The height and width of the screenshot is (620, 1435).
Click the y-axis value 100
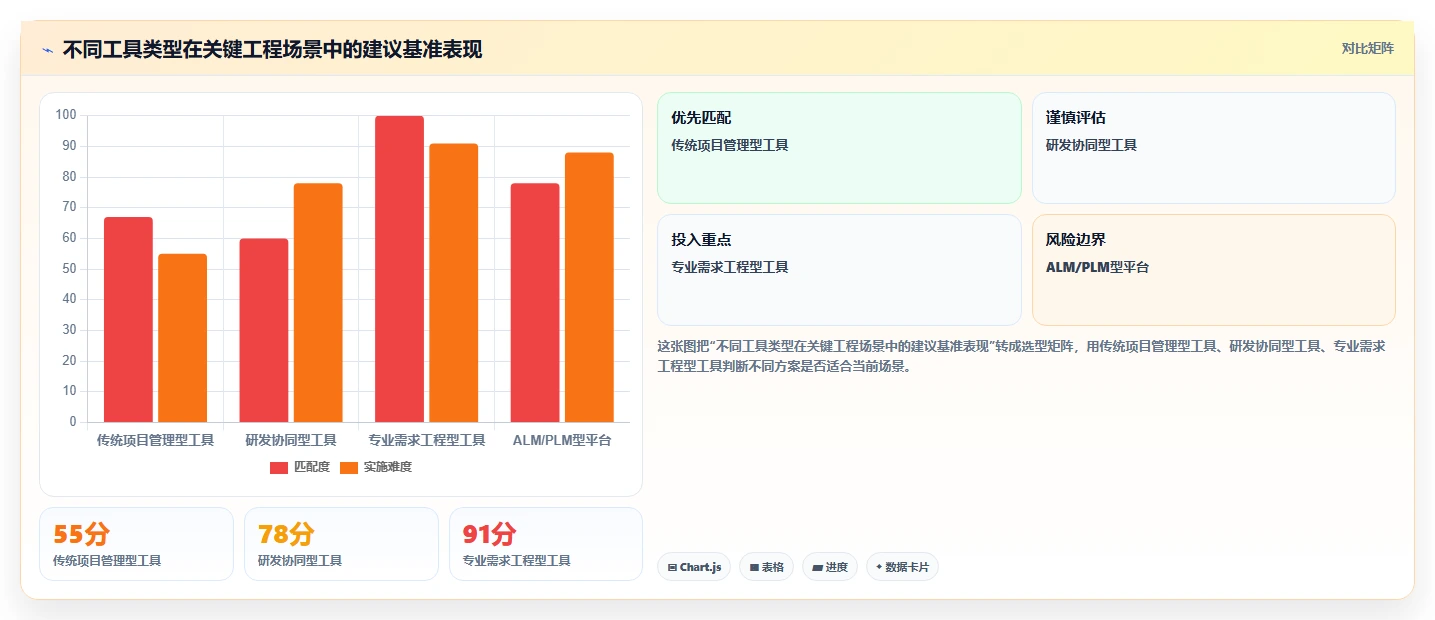coord(66,115)
